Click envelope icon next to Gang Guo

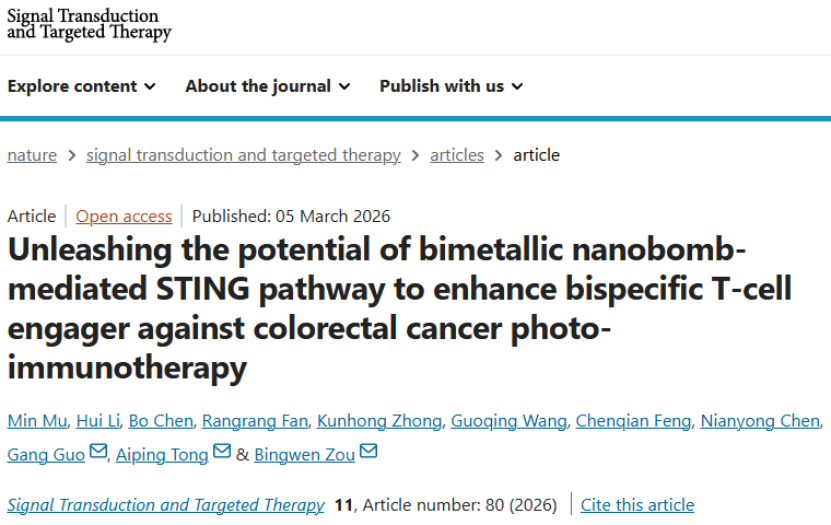click(98, 452)
